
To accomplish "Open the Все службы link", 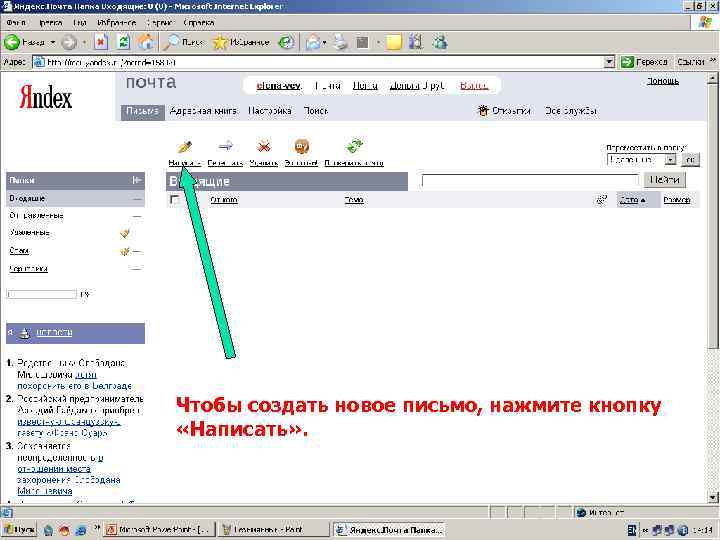I will (571, 111).
